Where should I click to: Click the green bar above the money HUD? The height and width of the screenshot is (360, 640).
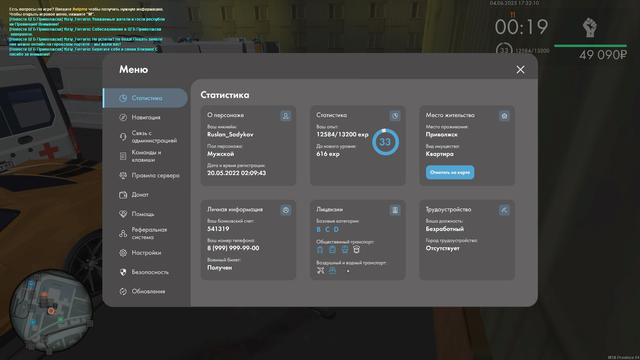pos(590,46)
